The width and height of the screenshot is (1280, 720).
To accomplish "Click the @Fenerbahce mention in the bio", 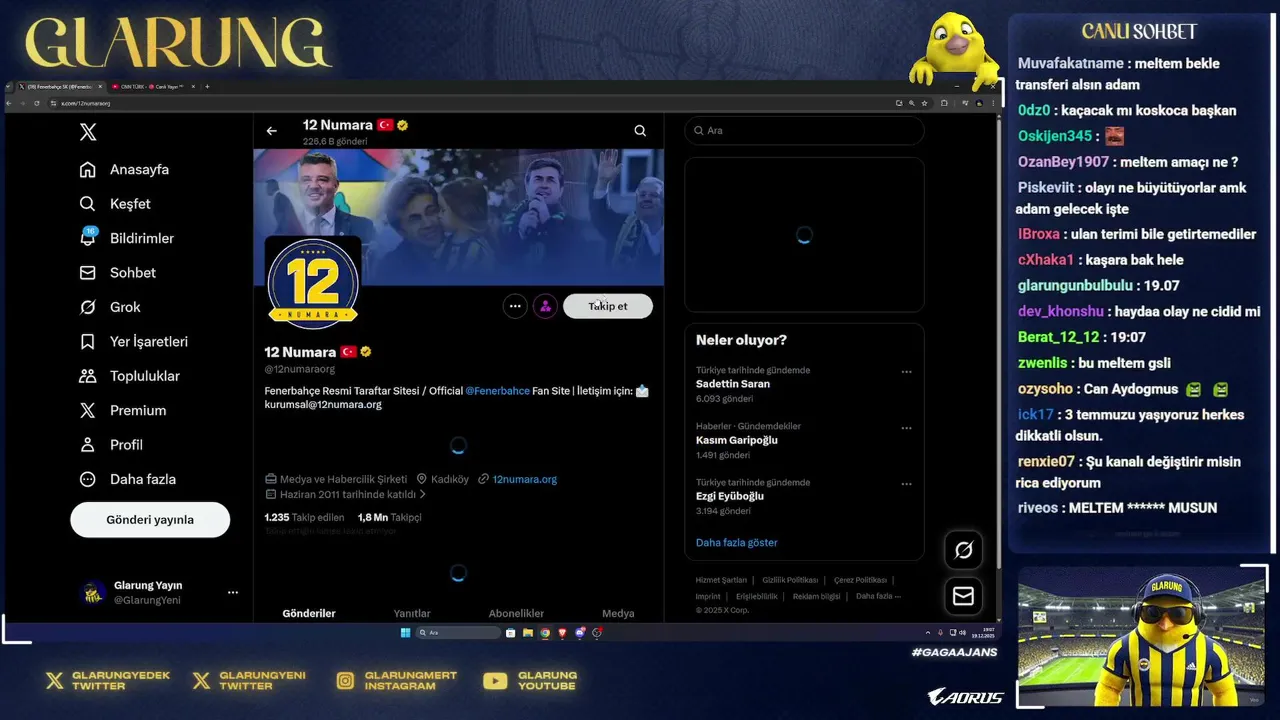I will [x=497, y=391].
